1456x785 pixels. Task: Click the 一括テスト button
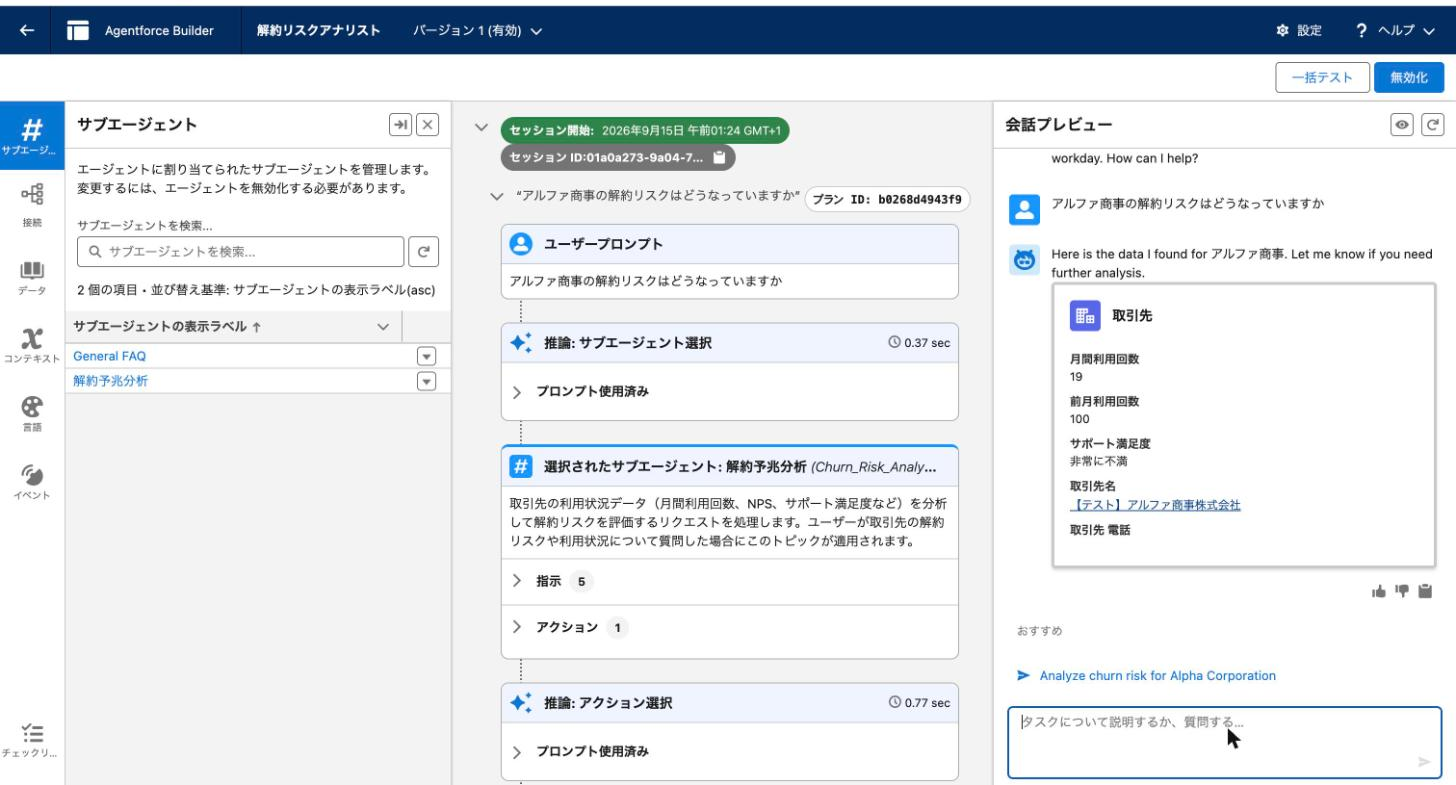[x=1321, y=77]
